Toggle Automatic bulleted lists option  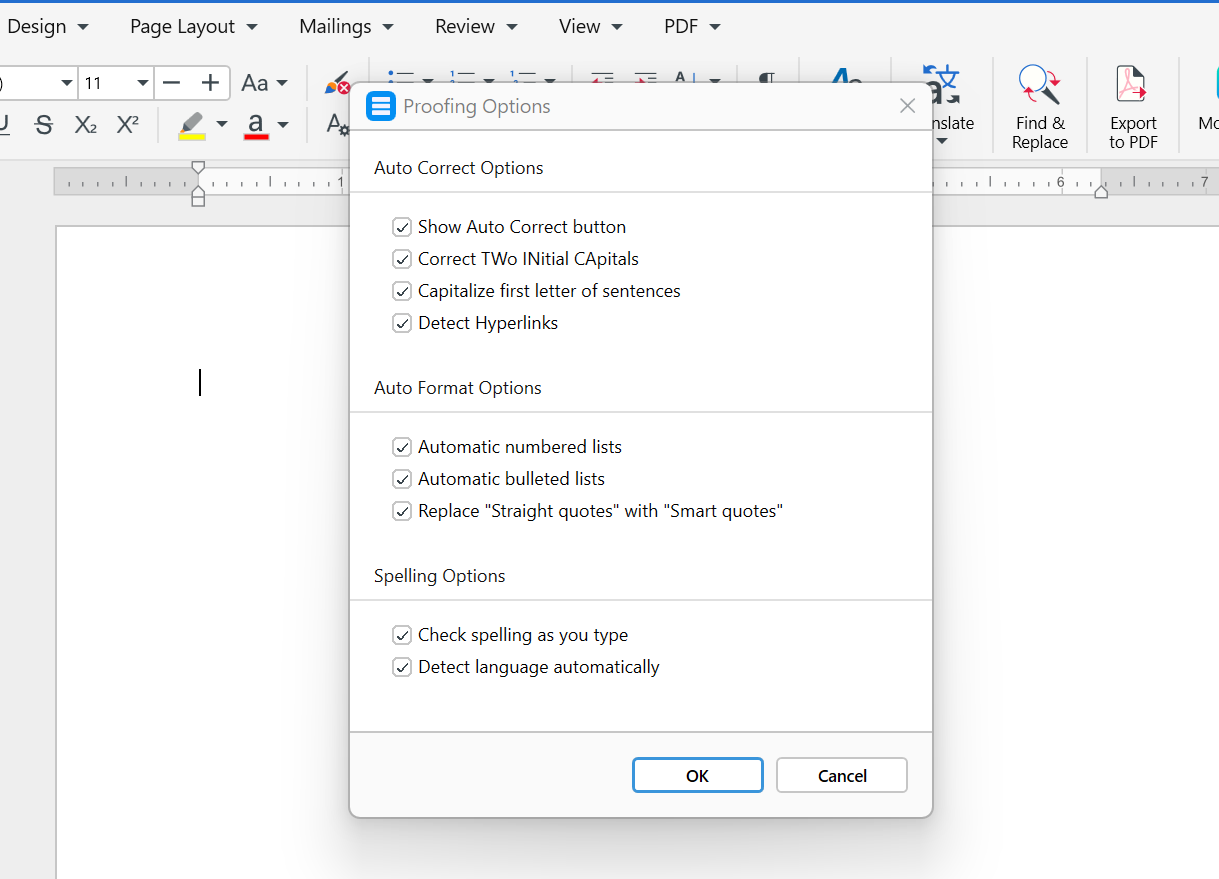coord(402,479)
